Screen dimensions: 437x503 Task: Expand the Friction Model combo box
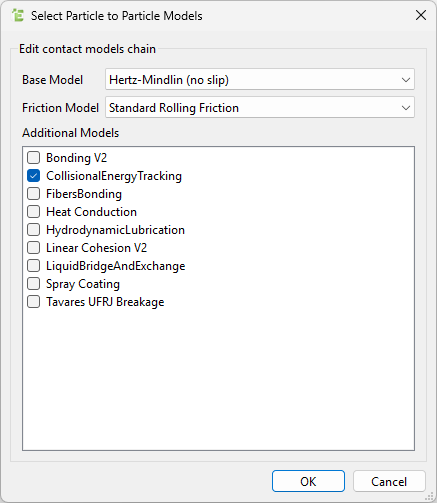tap(260, 107)
